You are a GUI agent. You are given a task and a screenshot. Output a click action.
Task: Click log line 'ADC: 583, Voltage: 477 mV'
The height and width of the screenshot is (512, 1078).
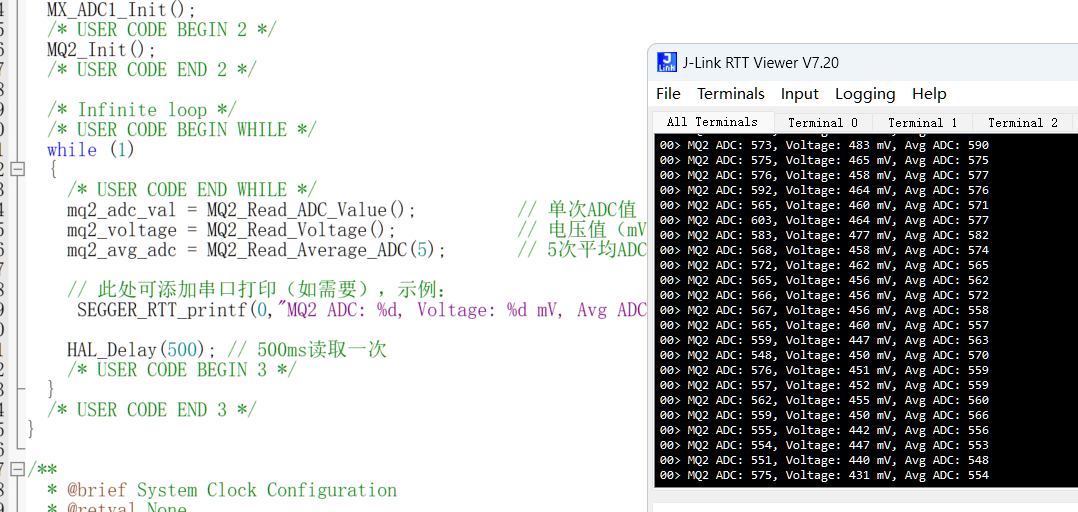click(824, 235)
